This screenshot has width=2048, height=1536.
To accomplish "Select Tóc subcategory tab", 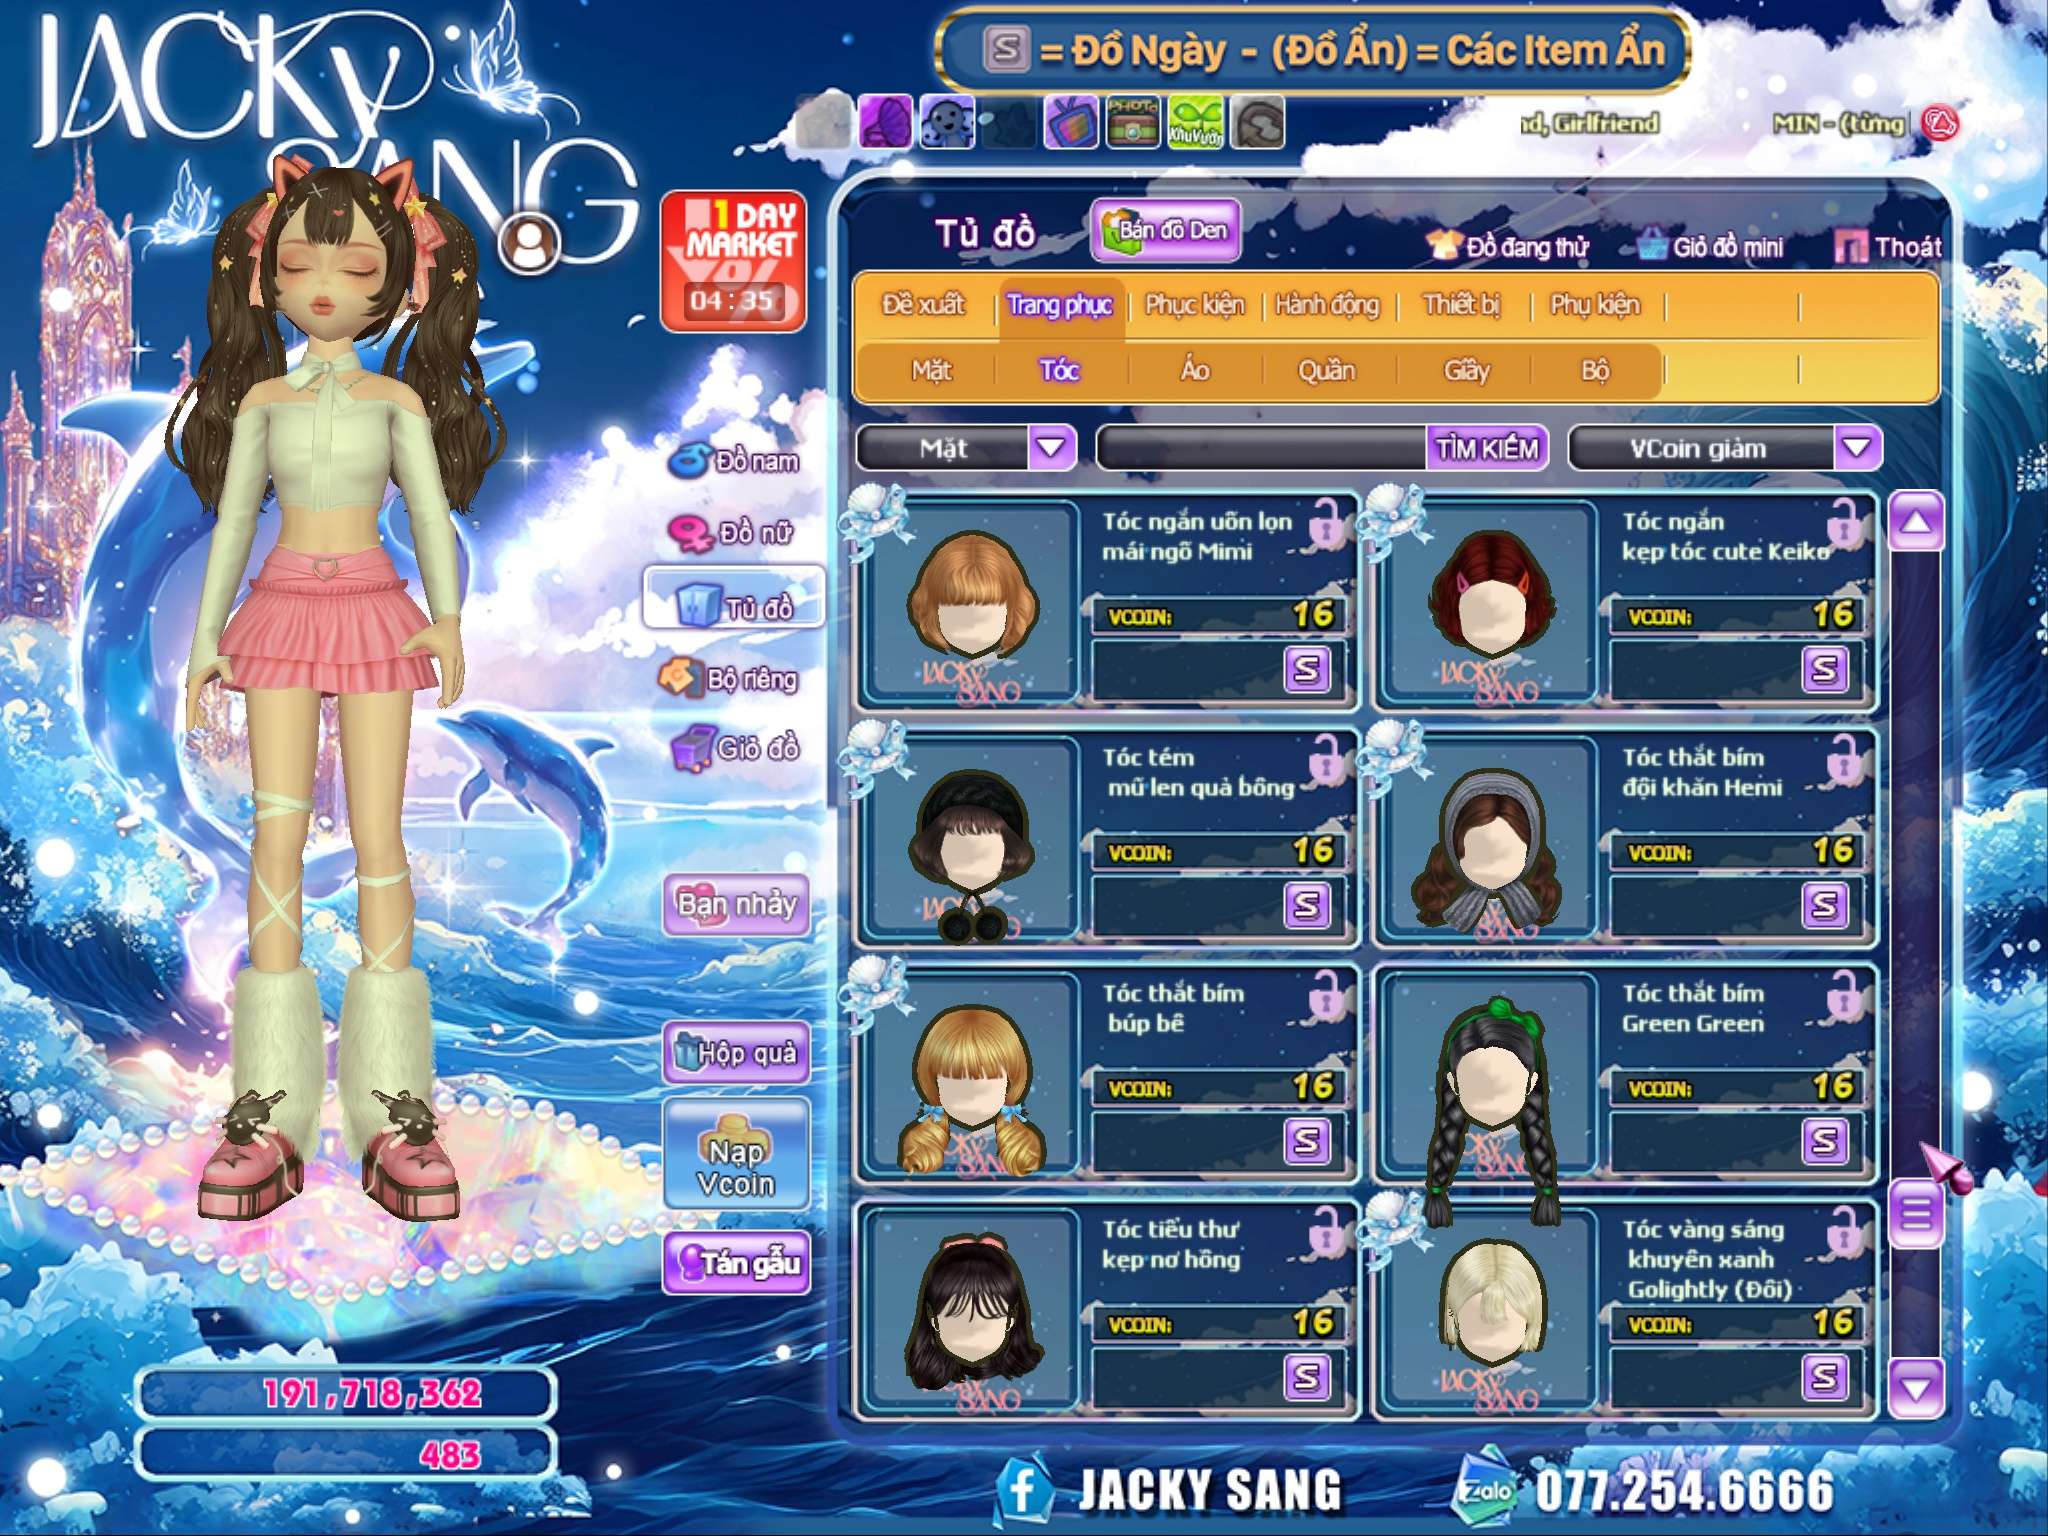I will point(1060,371).
